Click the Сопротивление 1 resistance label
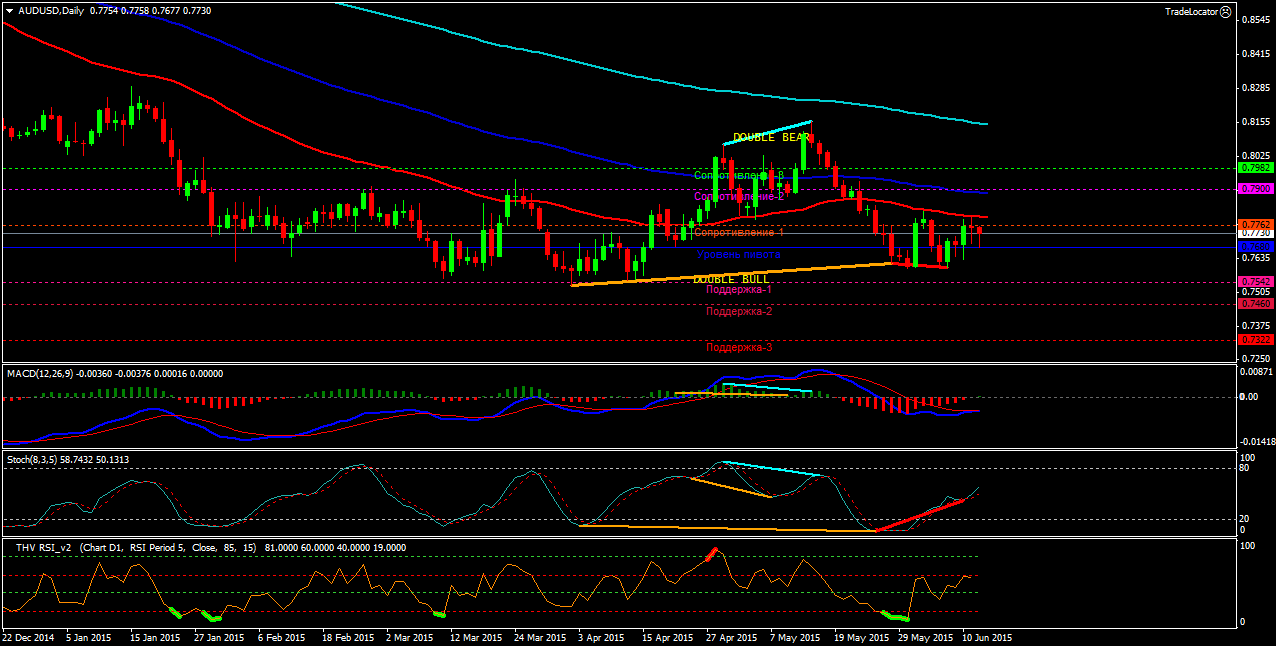Image resolution: width=1276 pixels, height=646 pixels. (739, 233)
